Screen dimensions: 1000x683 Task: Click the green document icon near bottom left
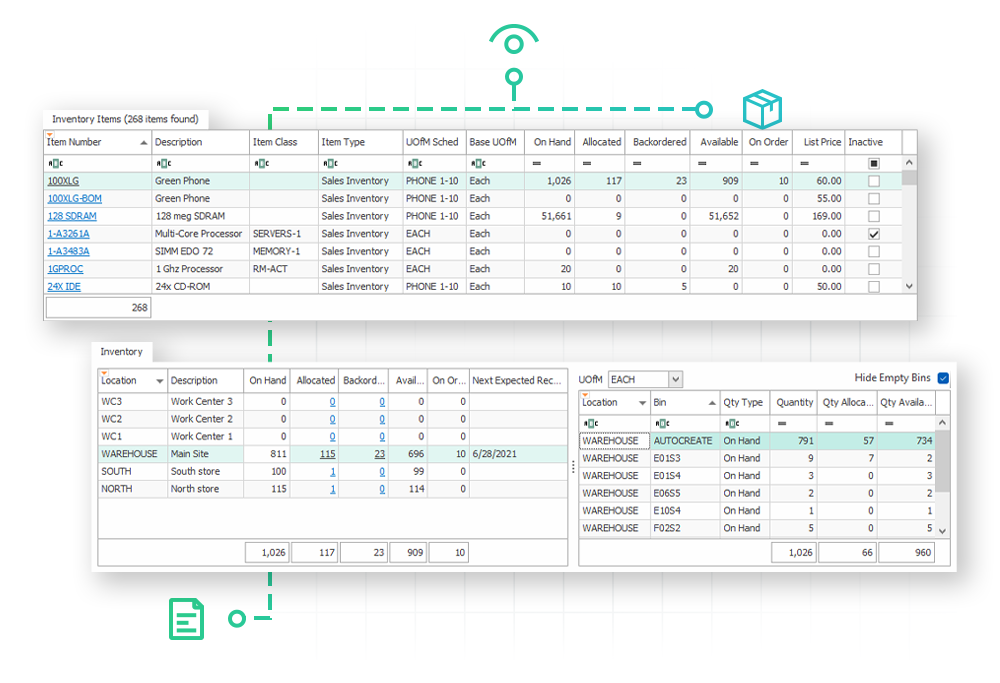pos(187,620)
